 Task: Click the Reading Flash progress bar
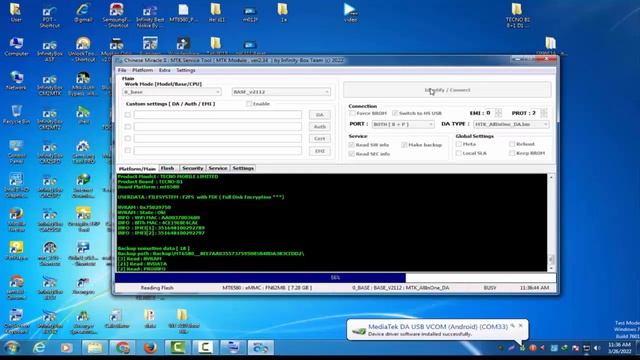pos(335,278)
